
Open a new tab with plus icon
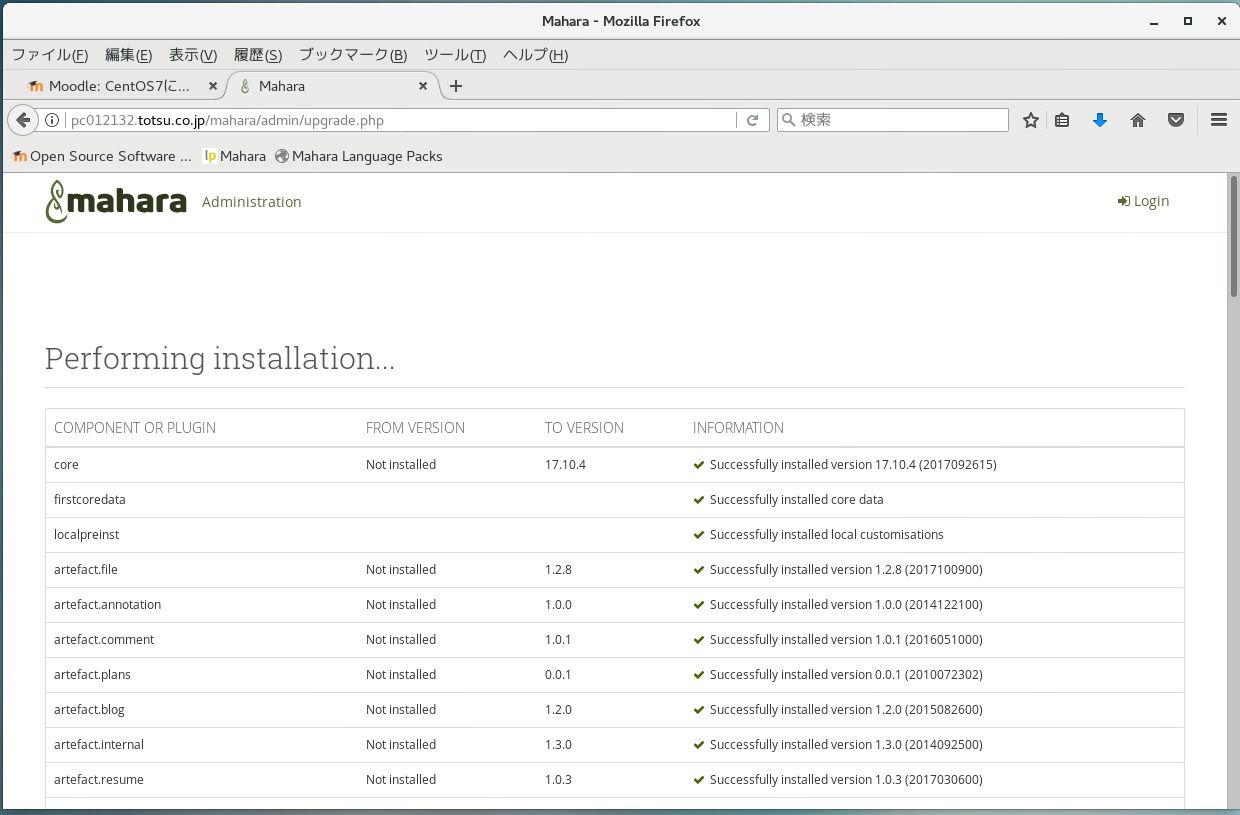click(456, 86)
